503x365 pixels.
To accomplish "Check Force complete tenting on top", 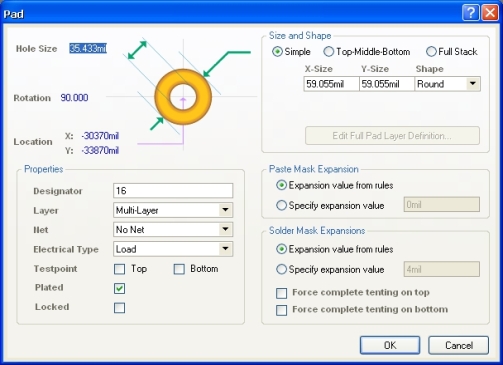I will point(281,293).
